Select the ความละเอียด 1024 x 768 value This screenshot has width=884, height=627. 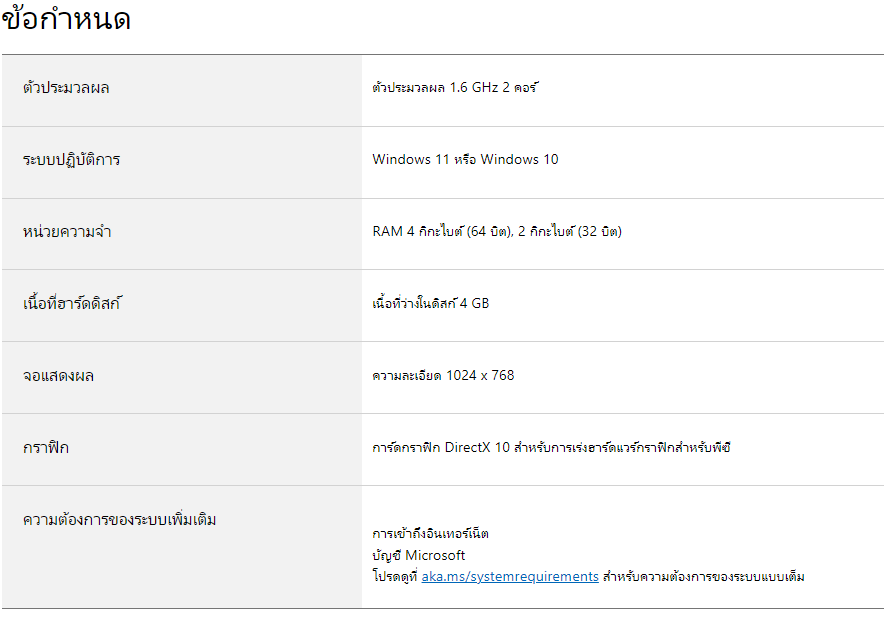click(x=443, y=376)
